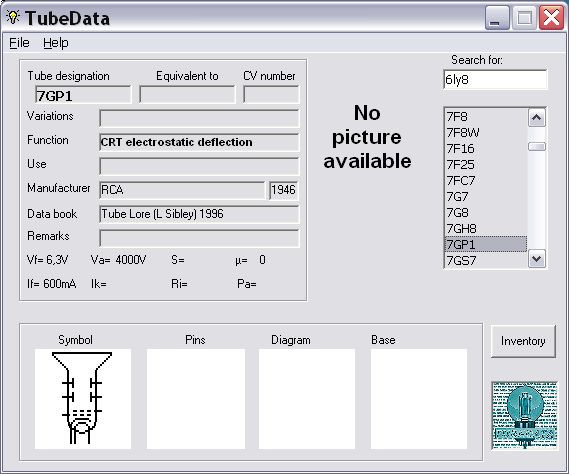Screen dimensions: 569x474
Task: Click the tube logo image below Inventory
Action: [x=524, y=415]
